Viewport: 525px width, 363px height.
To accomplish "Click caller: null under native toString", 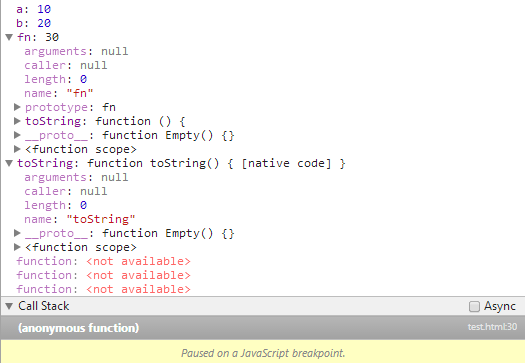I will point(66,191).
